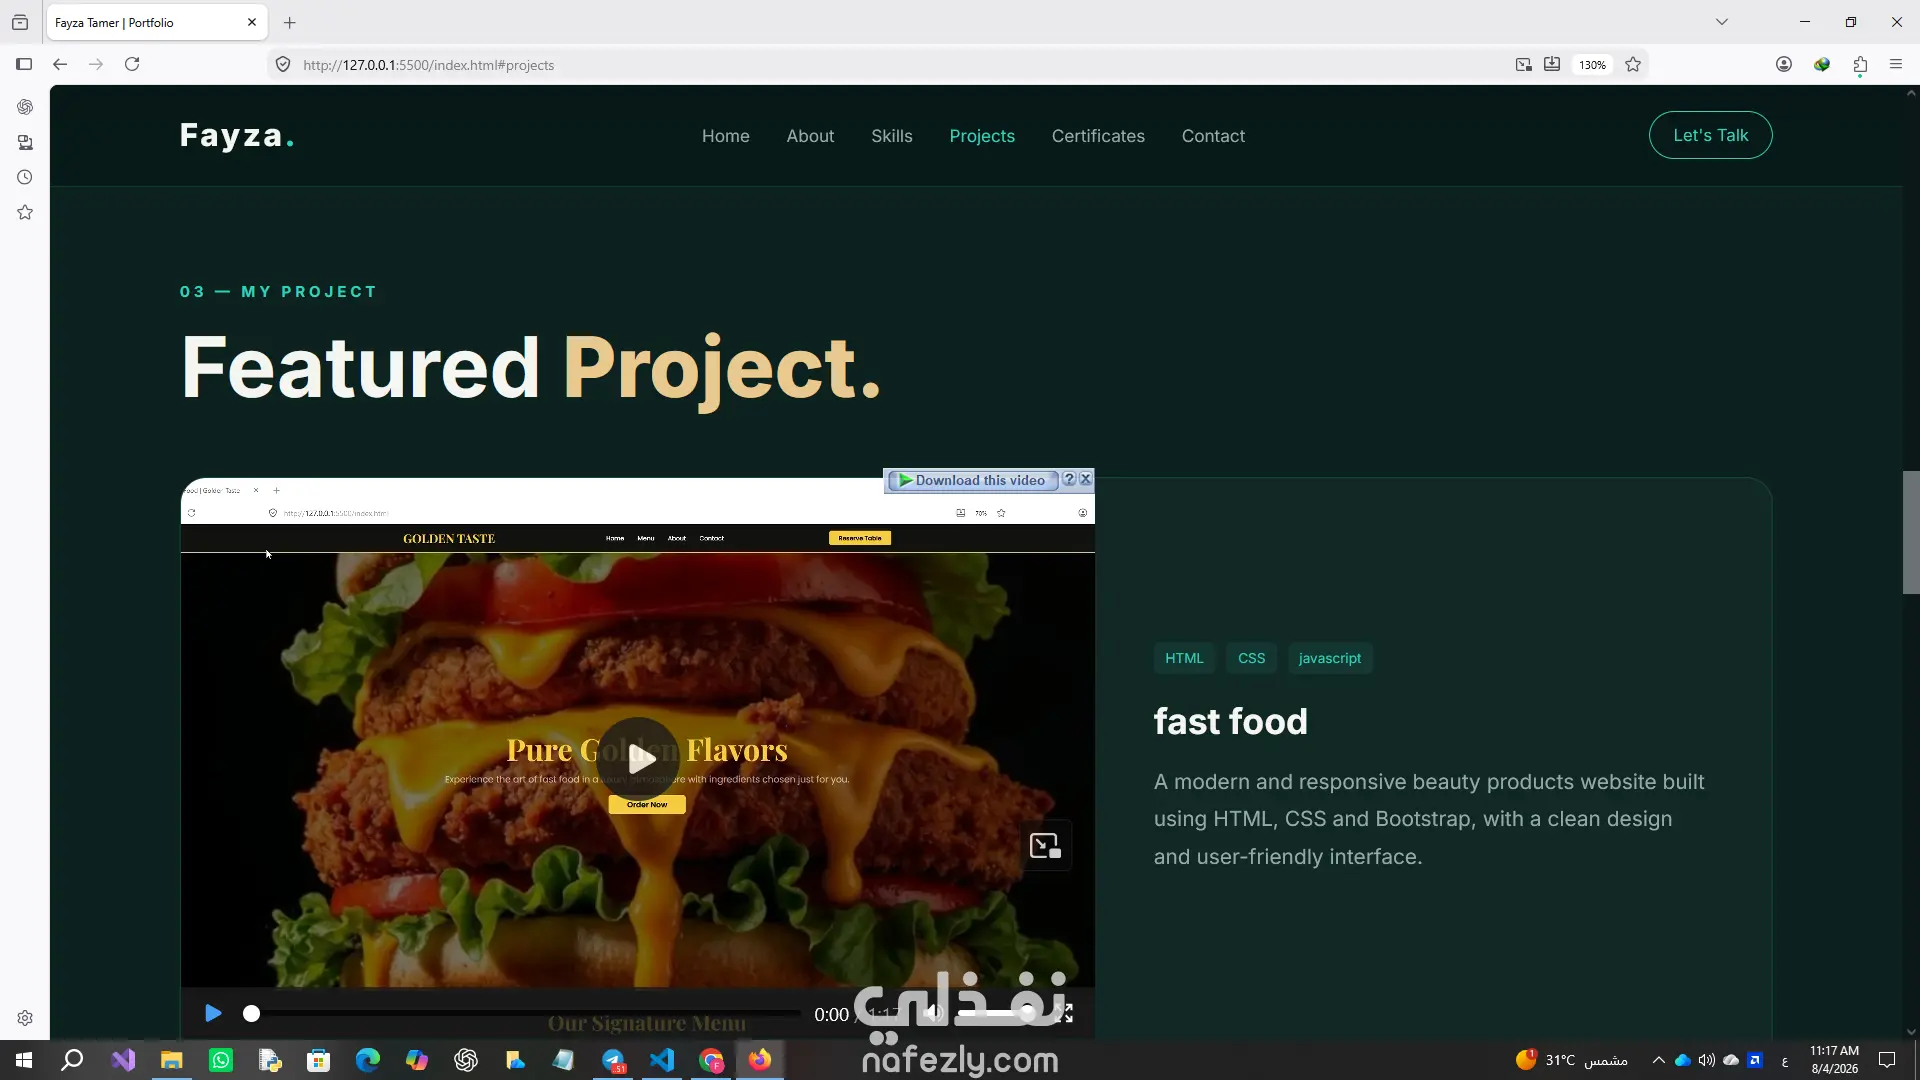The image size is (1920, 1080).
Task: Open History in the sidebar
Action: pos(25,177)
